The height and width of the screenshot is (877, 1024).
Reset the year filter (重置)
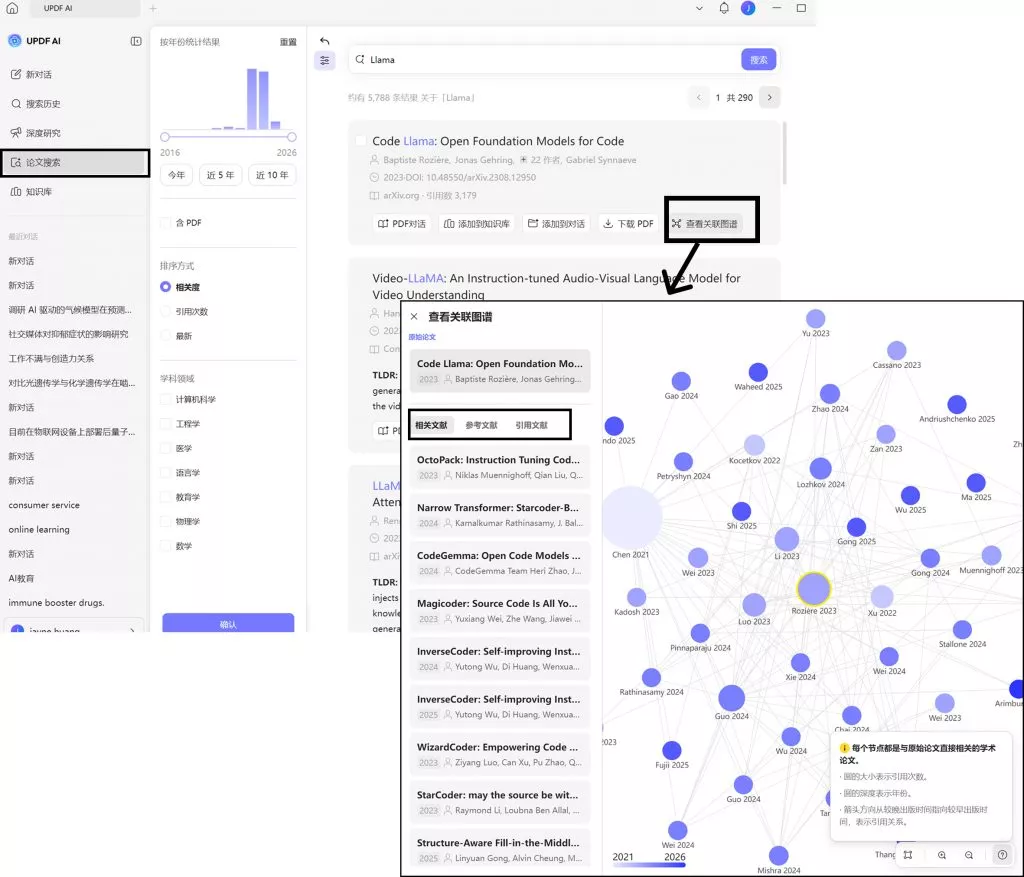(288, 42)
